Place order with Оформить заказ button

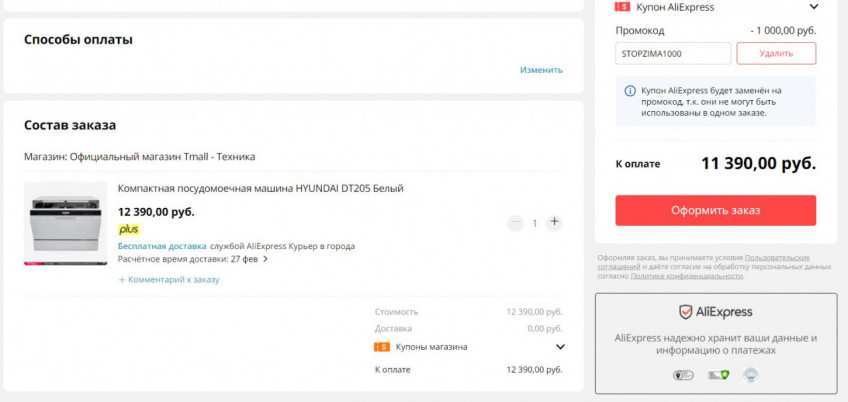(x=716, y=210)
